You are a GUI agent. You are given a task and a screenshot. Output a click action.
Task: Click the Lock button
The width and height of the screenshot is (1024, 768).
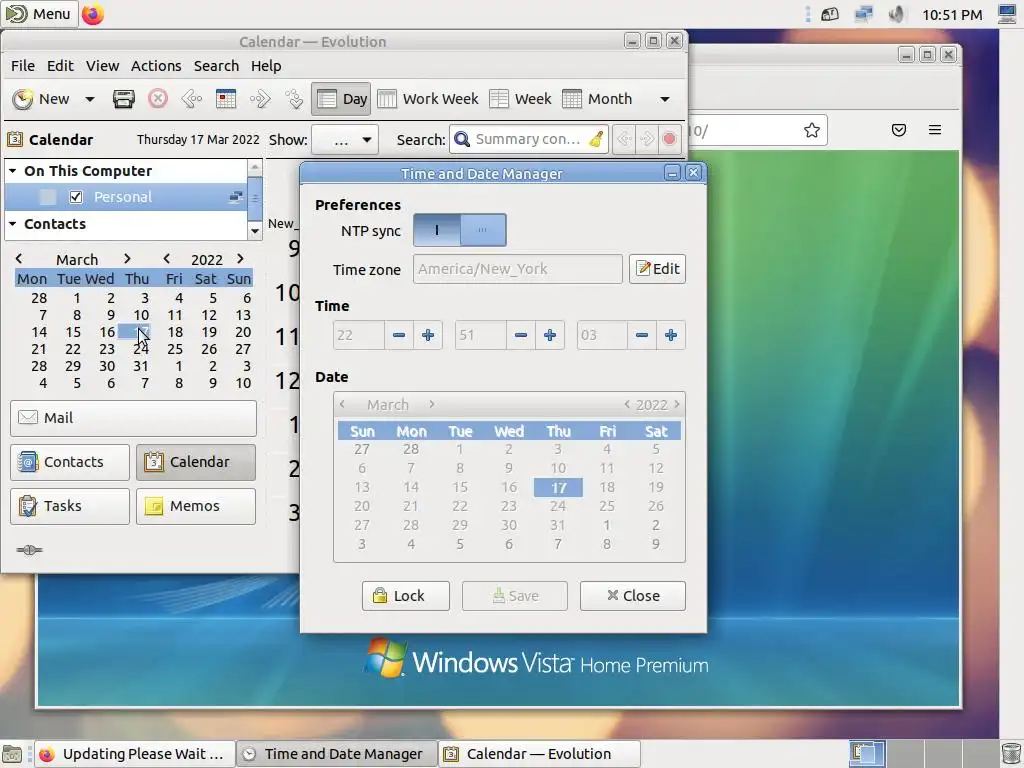click(406, 596)
